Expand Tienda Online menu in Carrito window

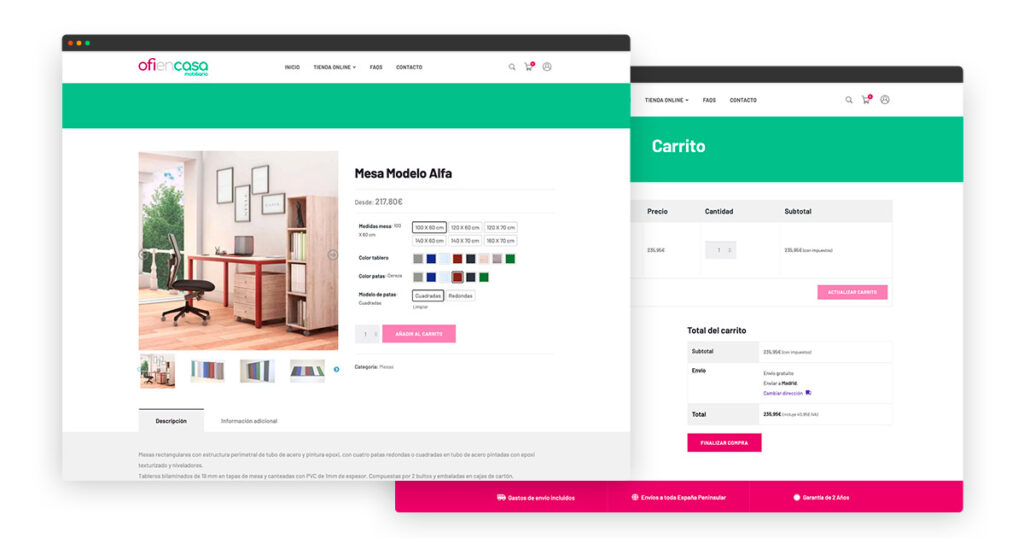pos(666,100)
